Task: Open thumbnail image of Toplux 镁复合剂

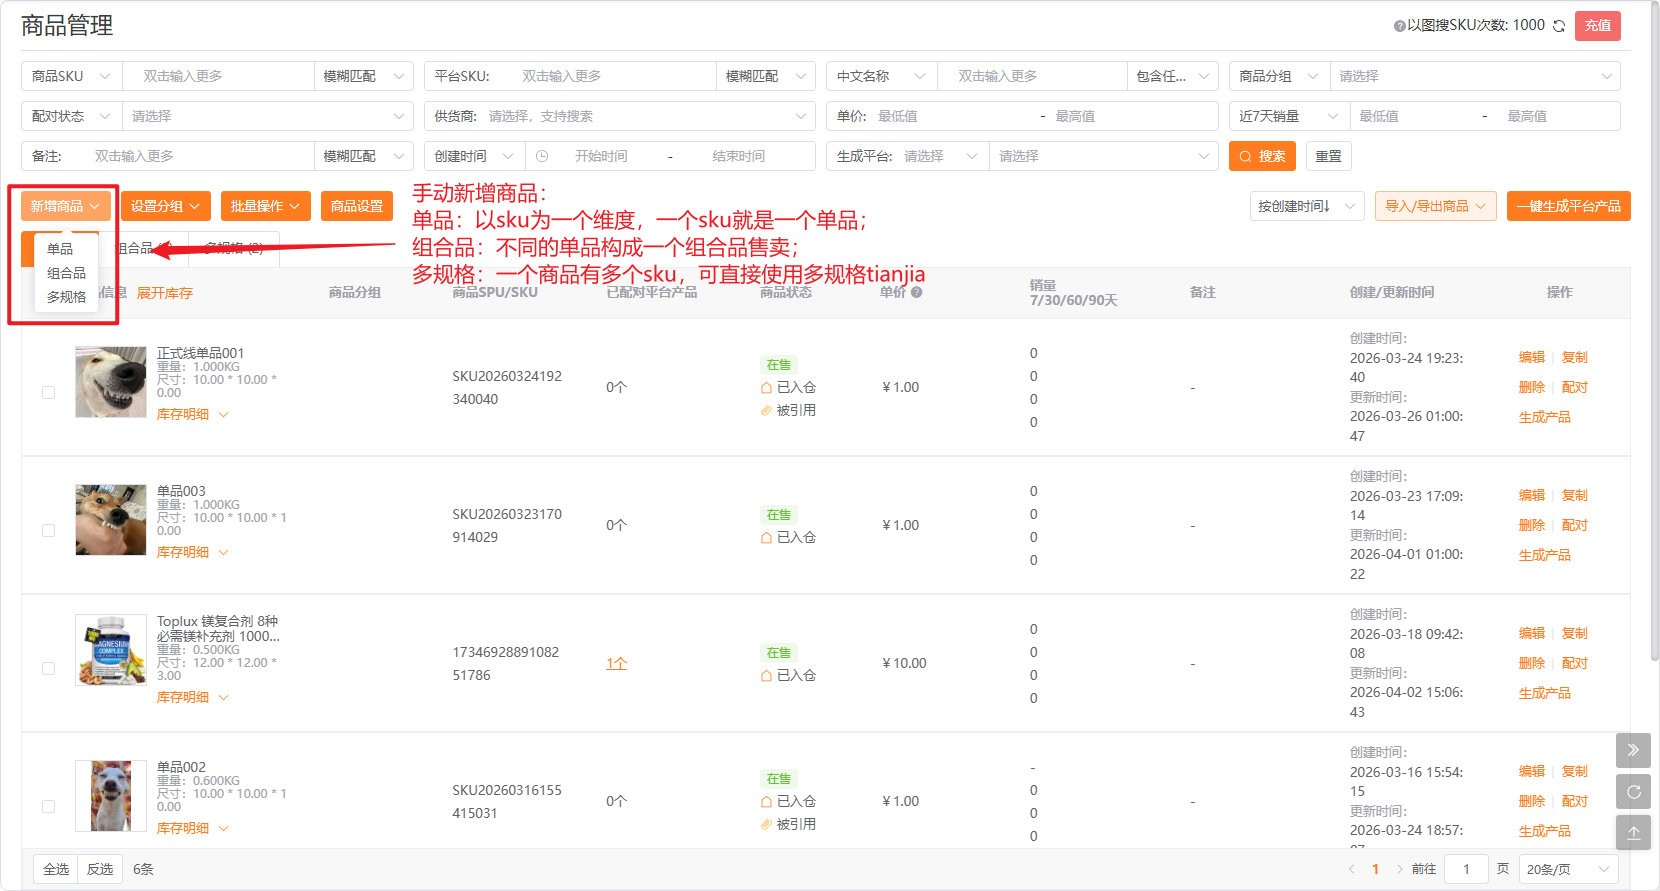Action: tap(111, 650)
